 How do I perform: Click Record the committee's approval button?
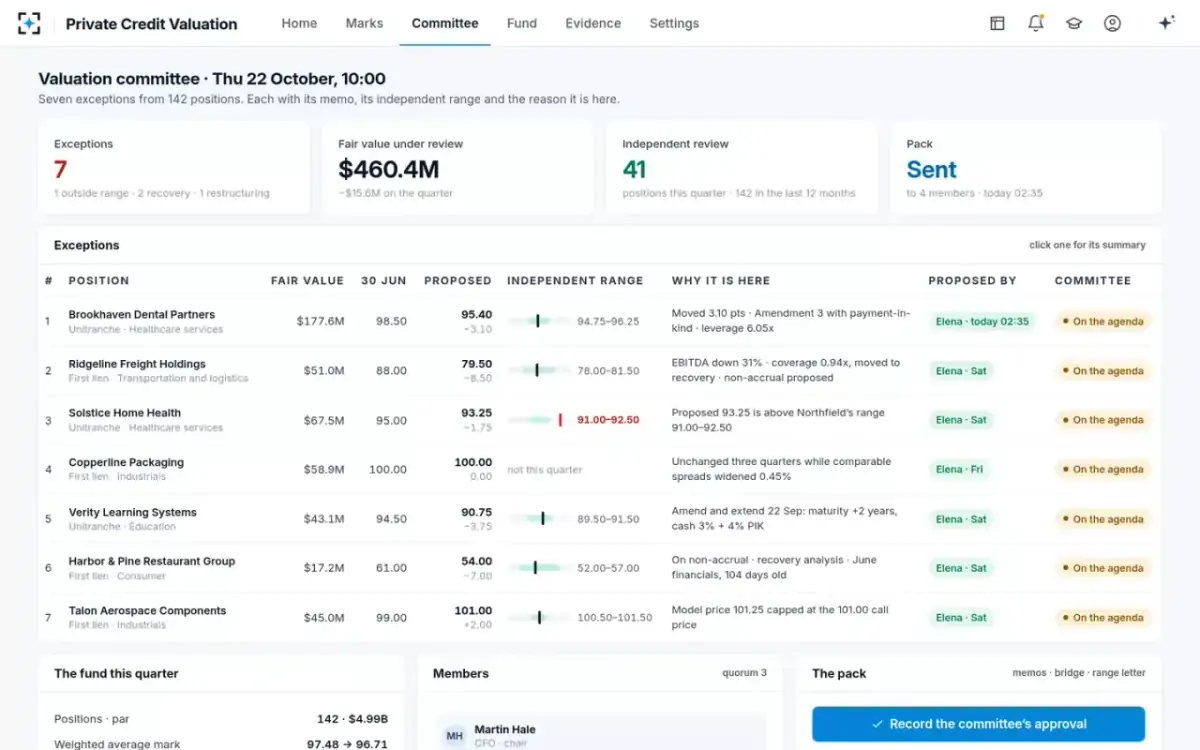coord(978,724)
